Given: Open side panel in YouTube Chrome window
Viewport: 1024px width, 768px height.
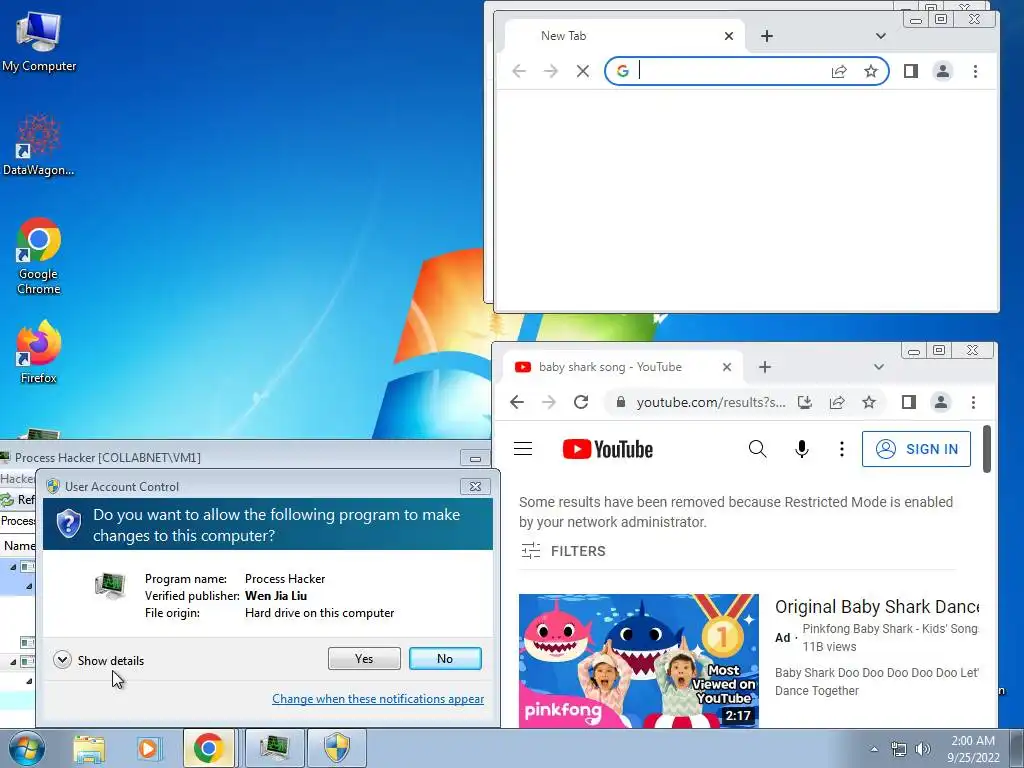Looking at the screenshot, I should tap(909, 402).
